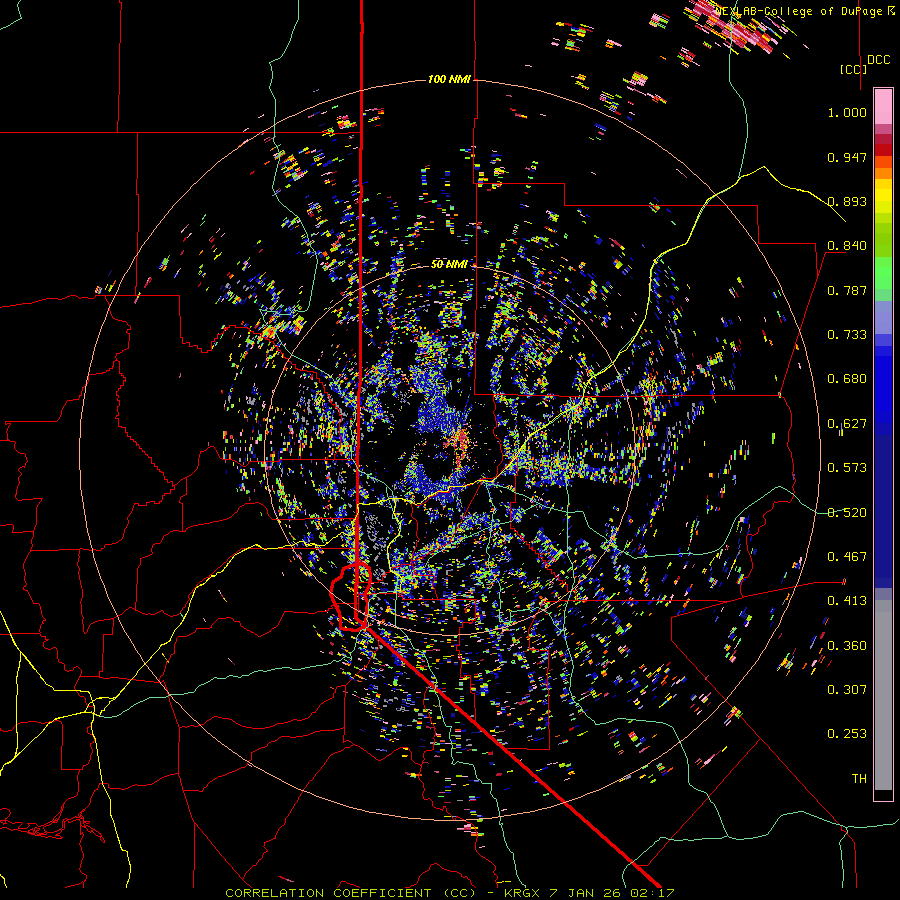
Task: Click the TH threshold label
Action: point(859,779)
